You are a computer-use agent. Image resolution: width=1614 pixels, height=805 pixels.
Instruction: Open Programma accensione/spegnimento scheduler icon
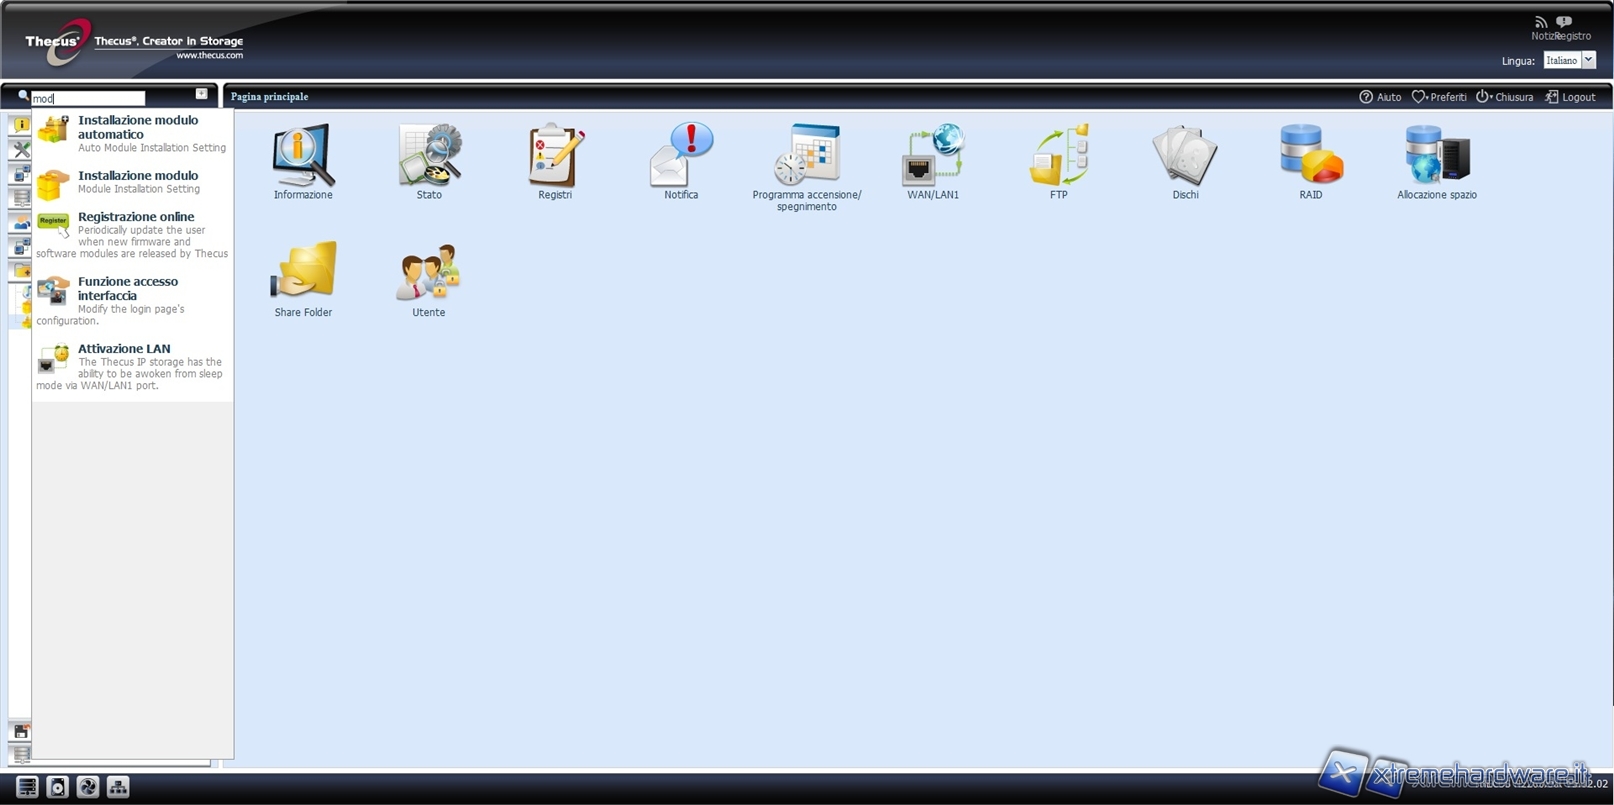(806, 157)
